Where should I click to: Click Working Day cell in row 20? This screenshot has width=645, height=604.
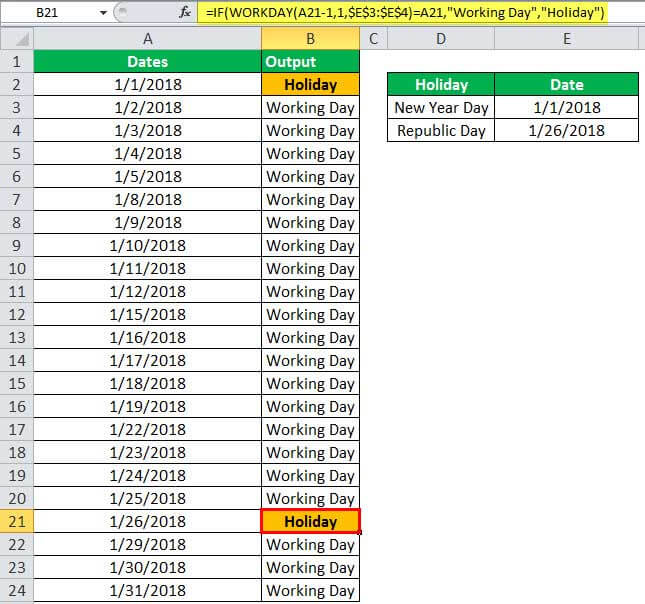pos(311,499)
